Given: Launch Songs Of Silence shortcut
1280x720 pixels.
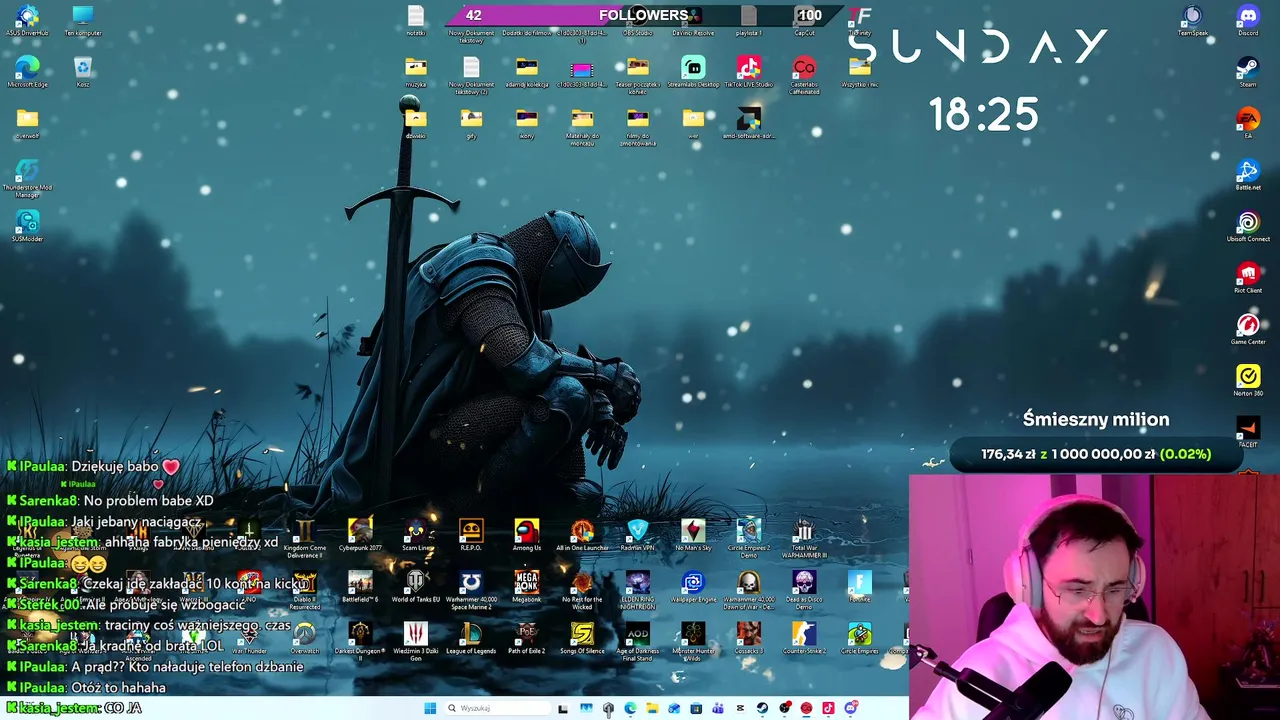Looking at the screenshot, I should tap(582, 638).
